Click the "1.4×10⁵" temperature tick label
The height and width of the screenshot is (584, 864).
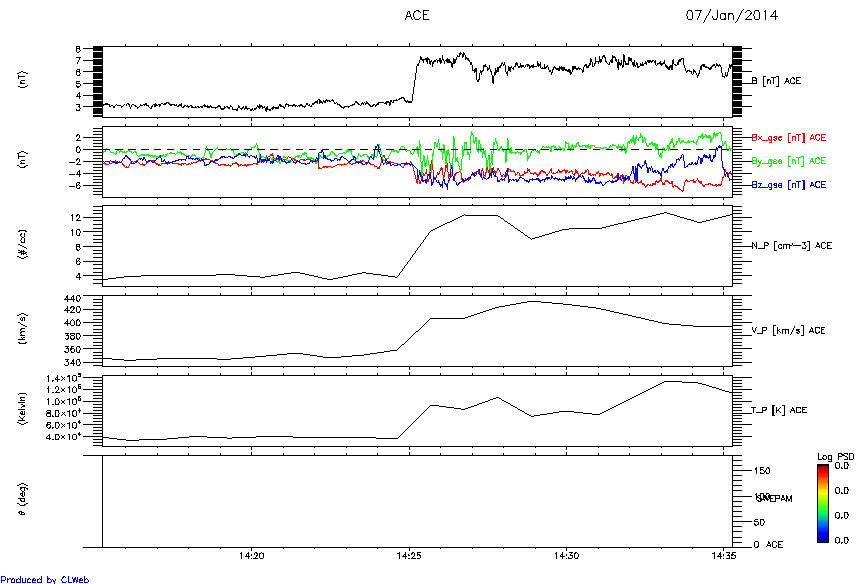point(64,378)
